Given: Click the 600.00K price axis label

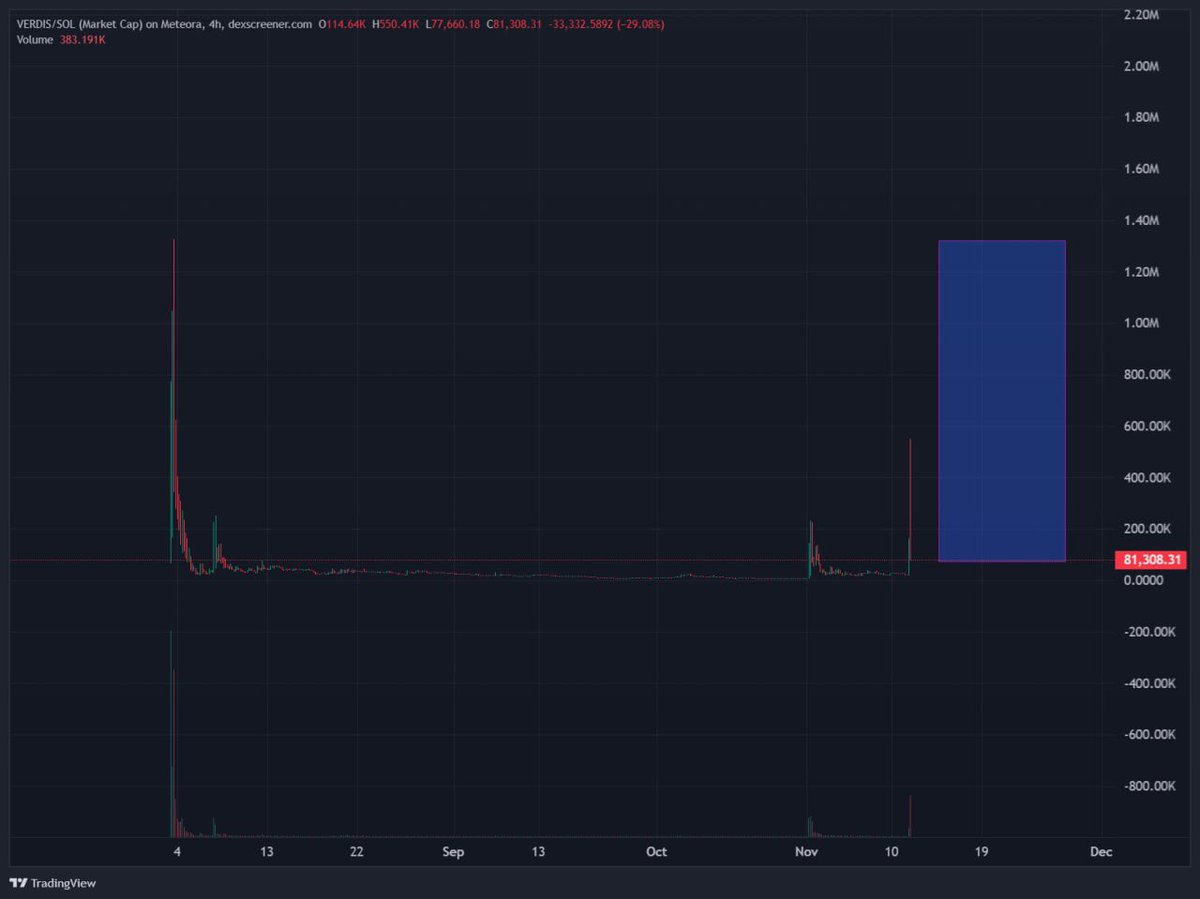Looking at the screenshot, I should (x=1145, y=426).
